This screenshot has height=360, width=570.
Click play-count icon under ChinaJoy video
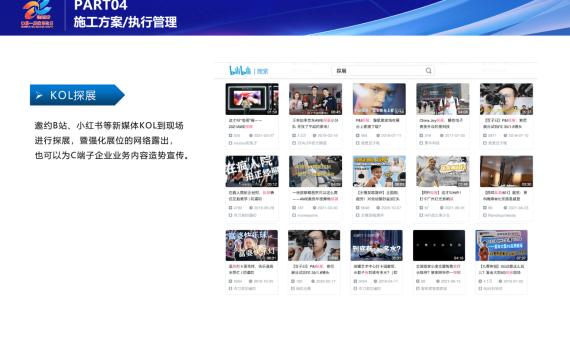[421, 135]
